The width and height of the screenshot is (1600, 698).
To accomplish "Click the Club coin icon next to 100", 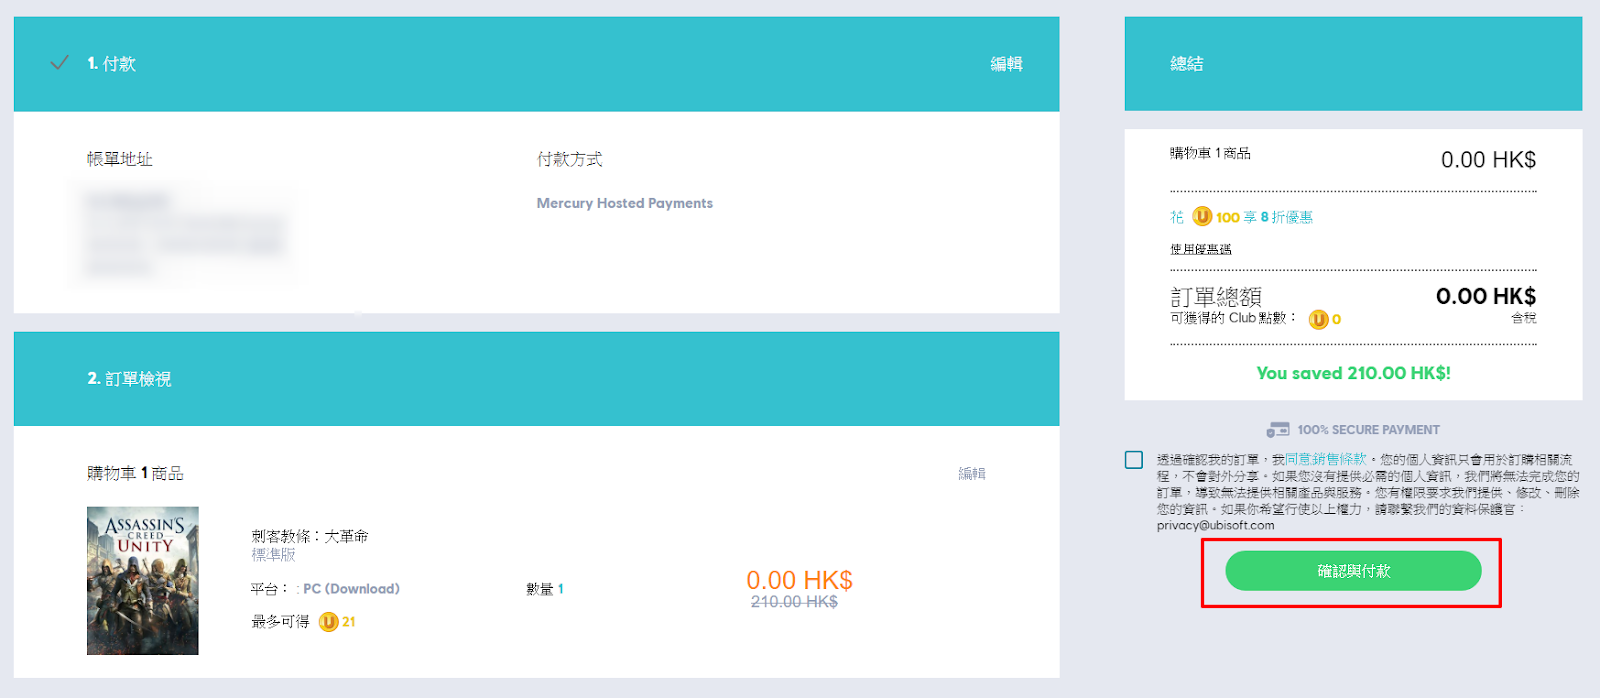I will pyautogui.click(x=1202, y=217).
